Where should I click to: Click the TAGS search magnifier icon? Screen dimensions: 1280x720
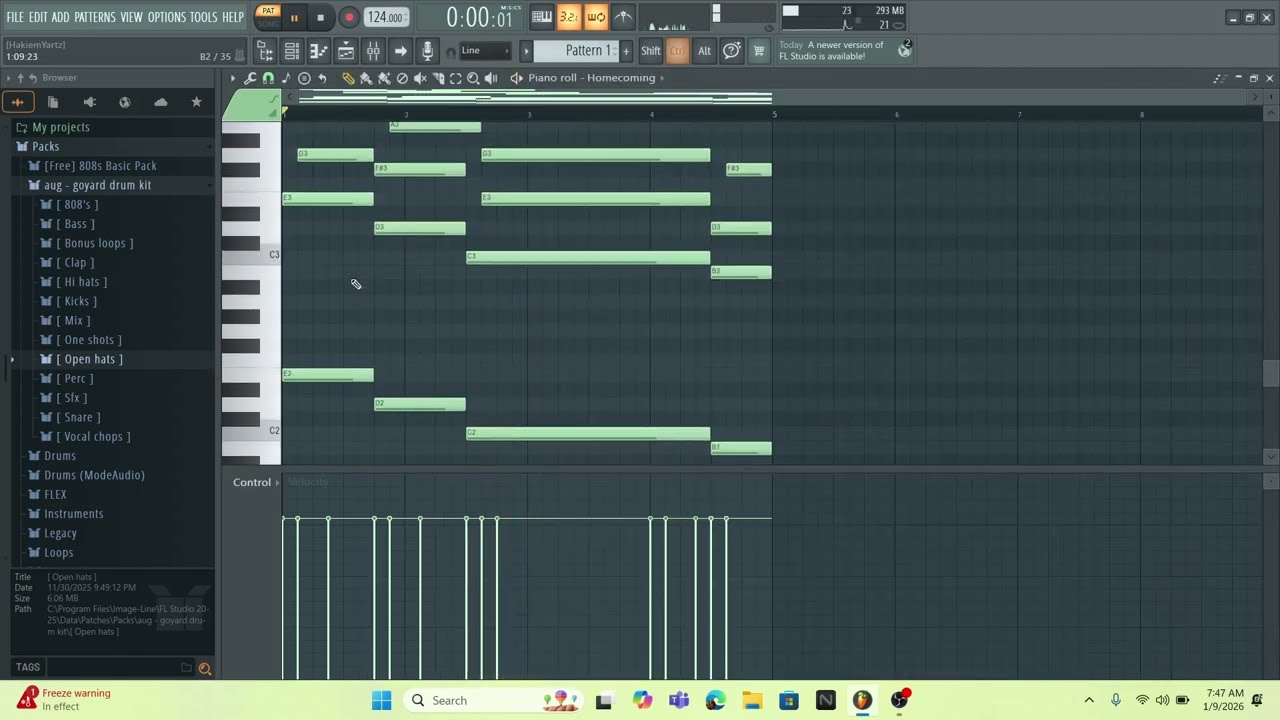point(205,668)
